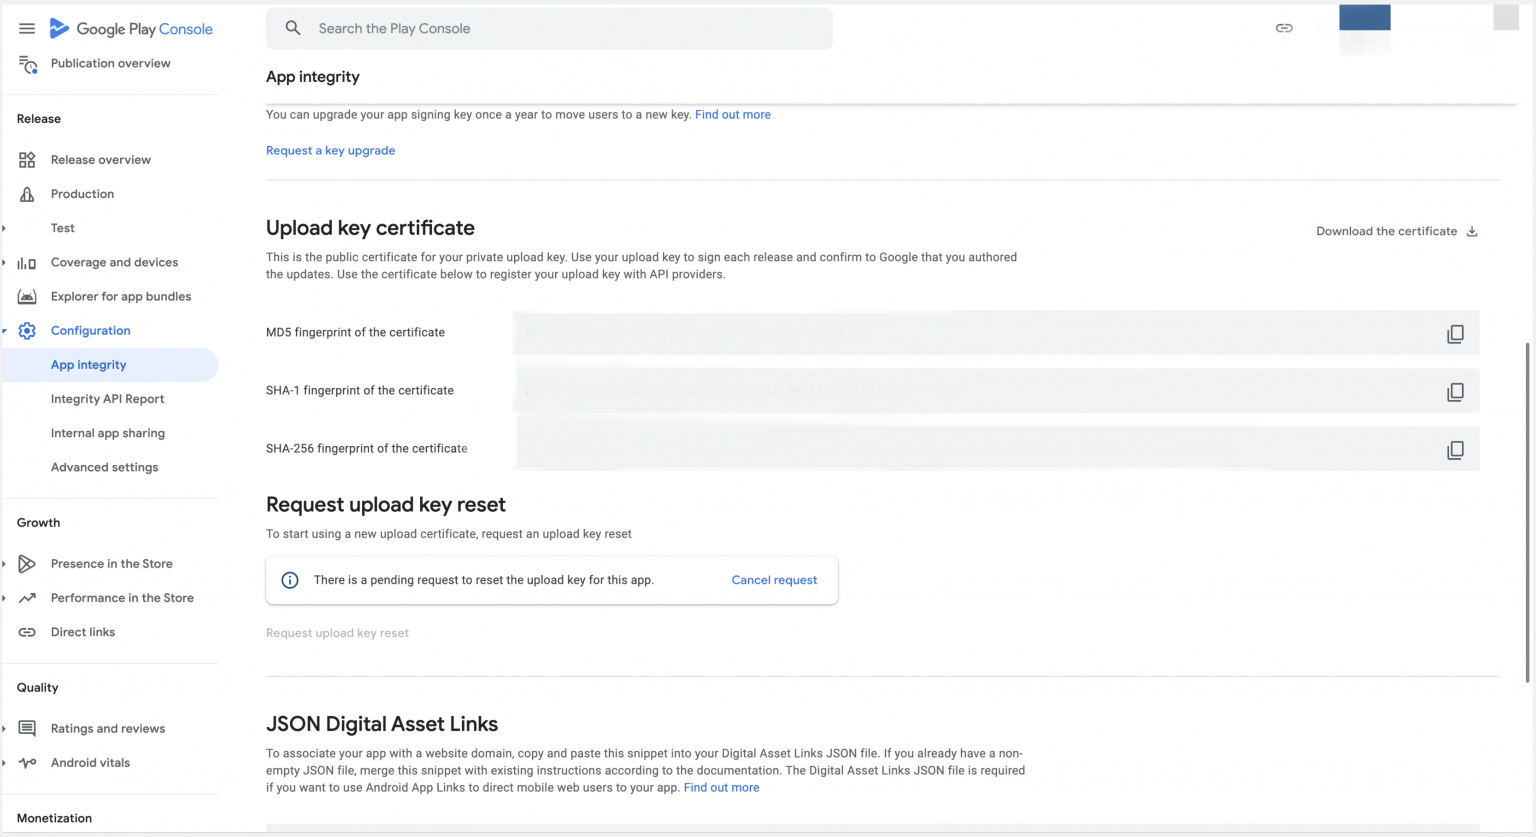Click the Performance in the Store trend icon
1536x837 pixels.
[x=27, y=598]
